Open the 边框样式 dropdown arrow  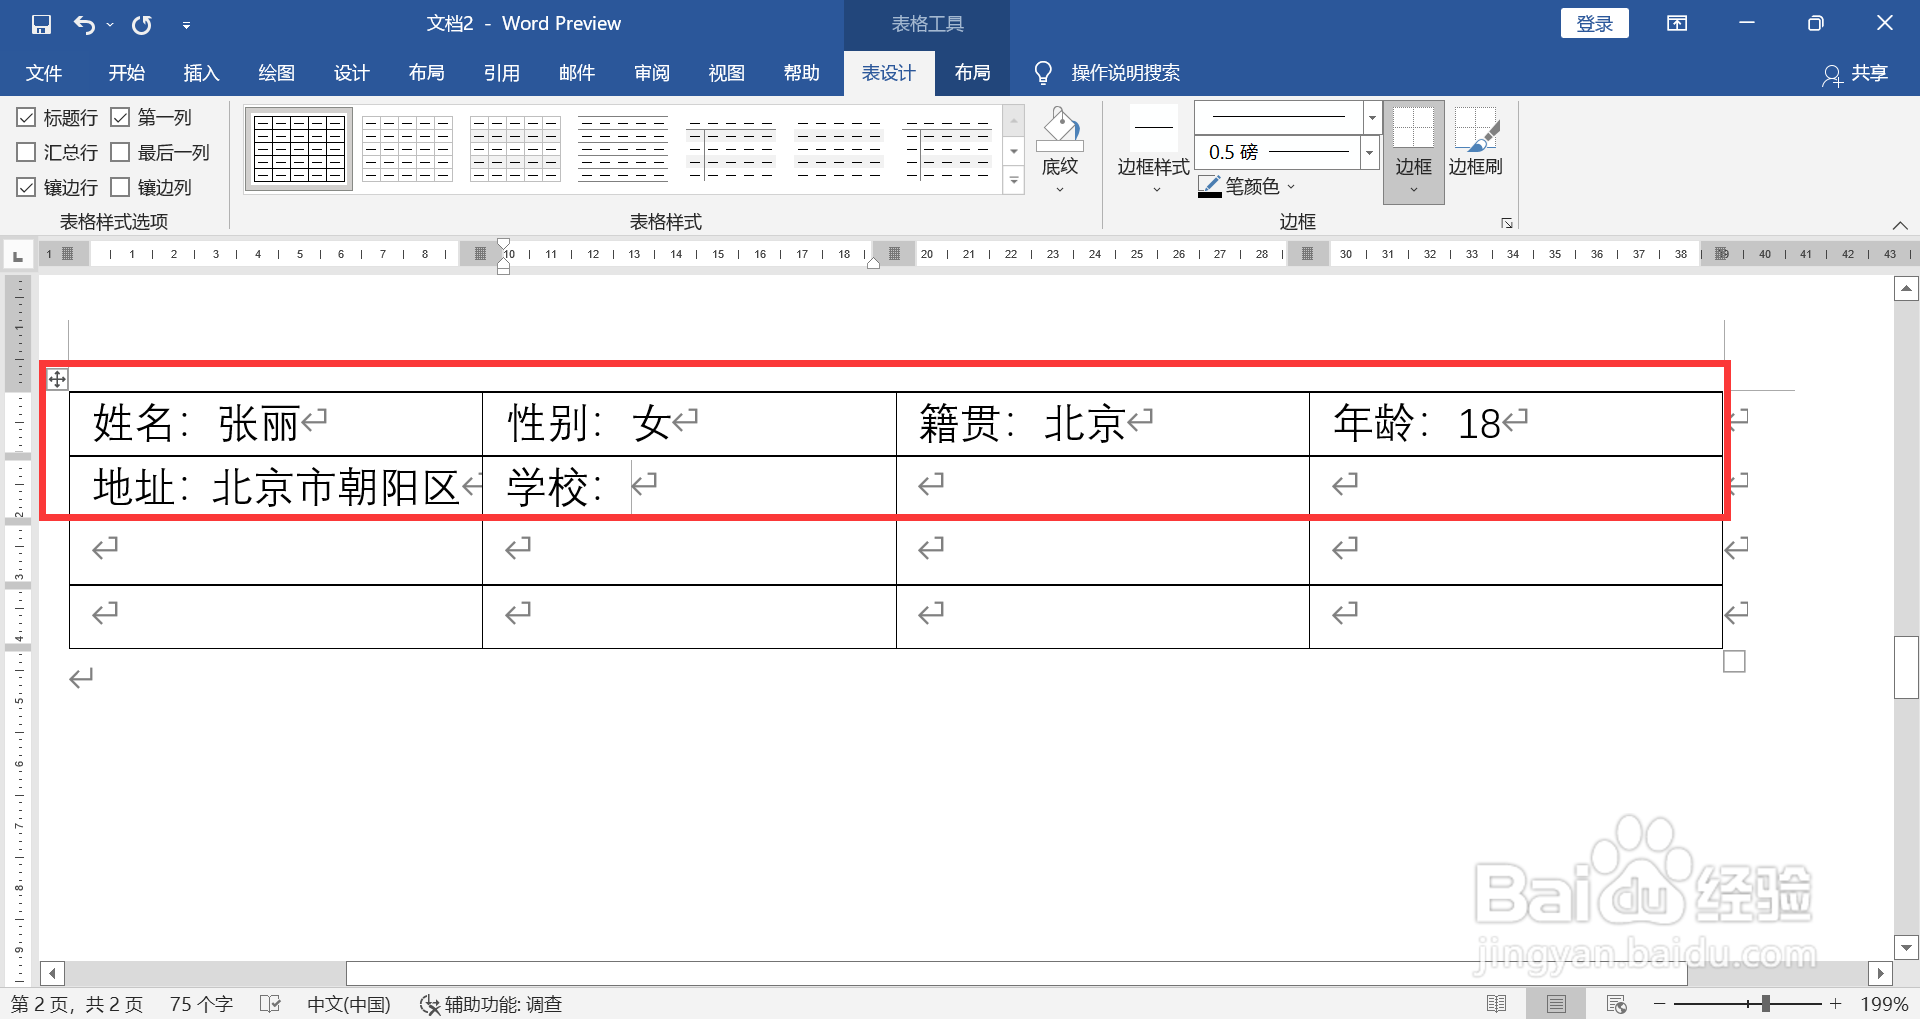pyautogui.click(x=1157, y=190)
